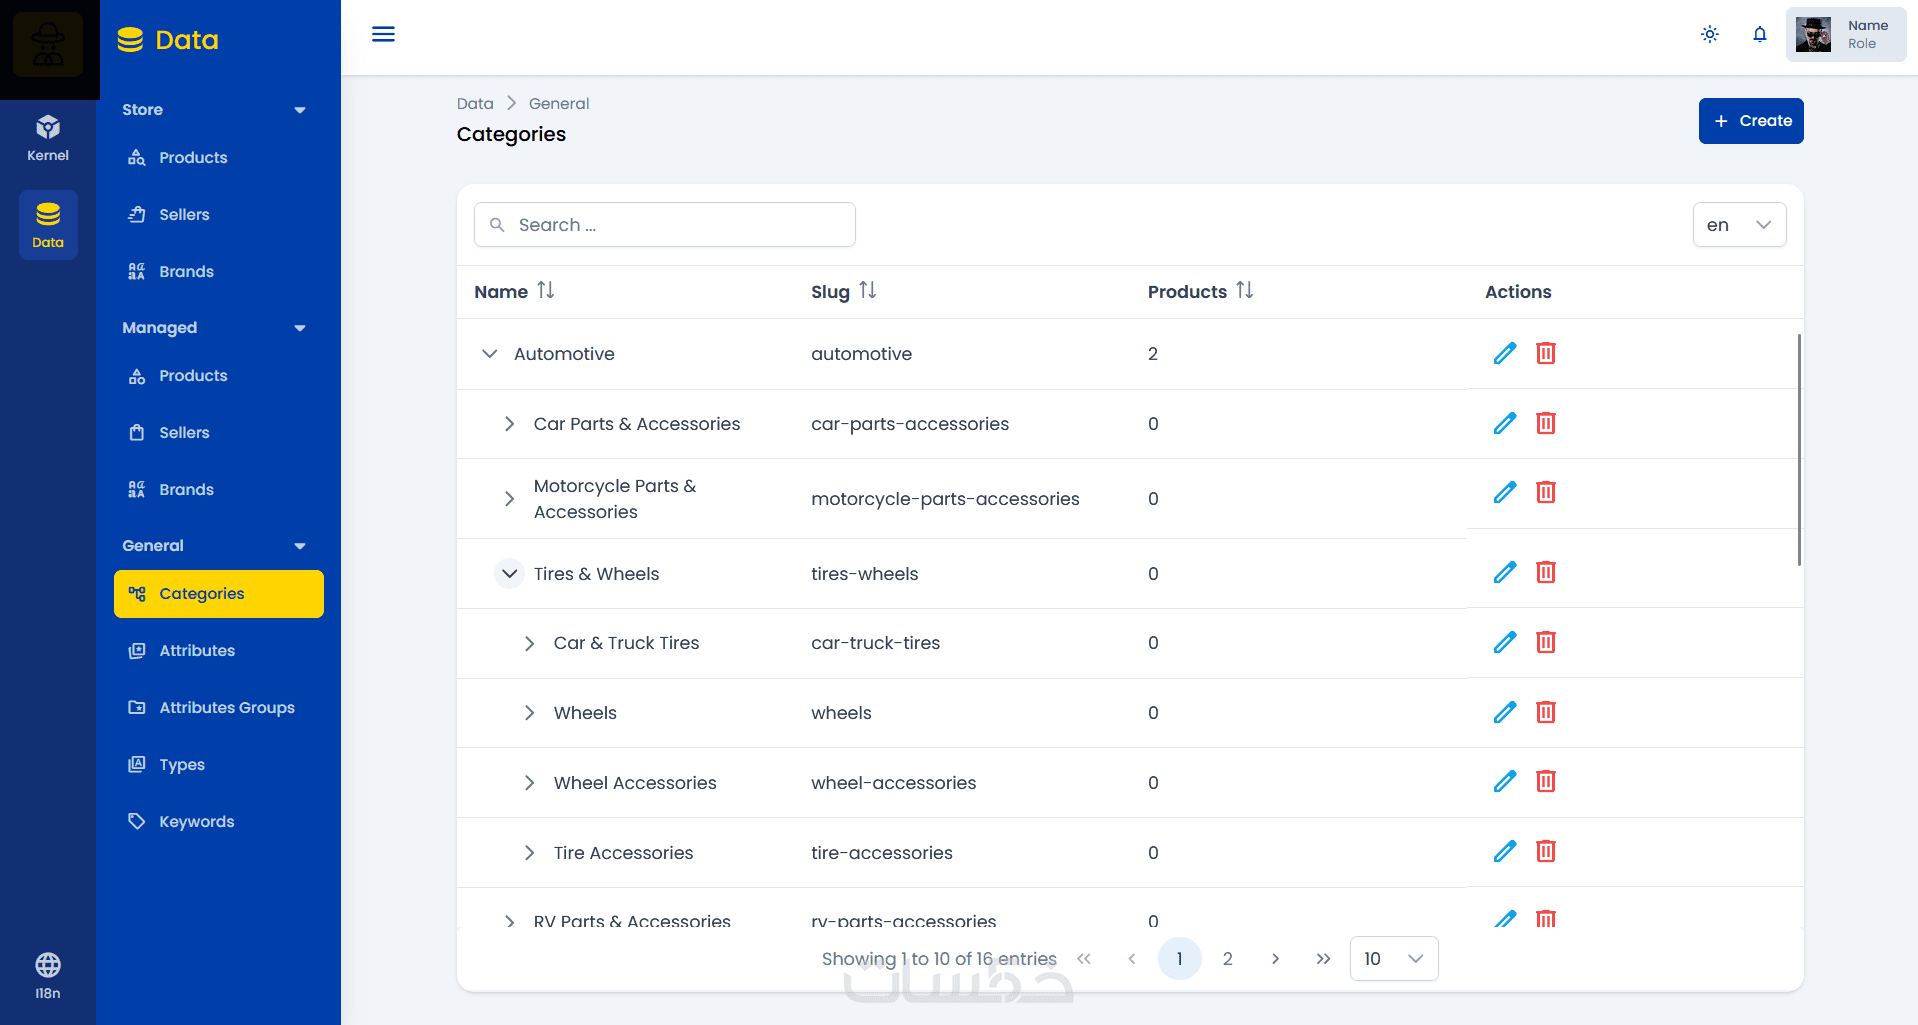Sort the table by Products column

pos(1244,291)
